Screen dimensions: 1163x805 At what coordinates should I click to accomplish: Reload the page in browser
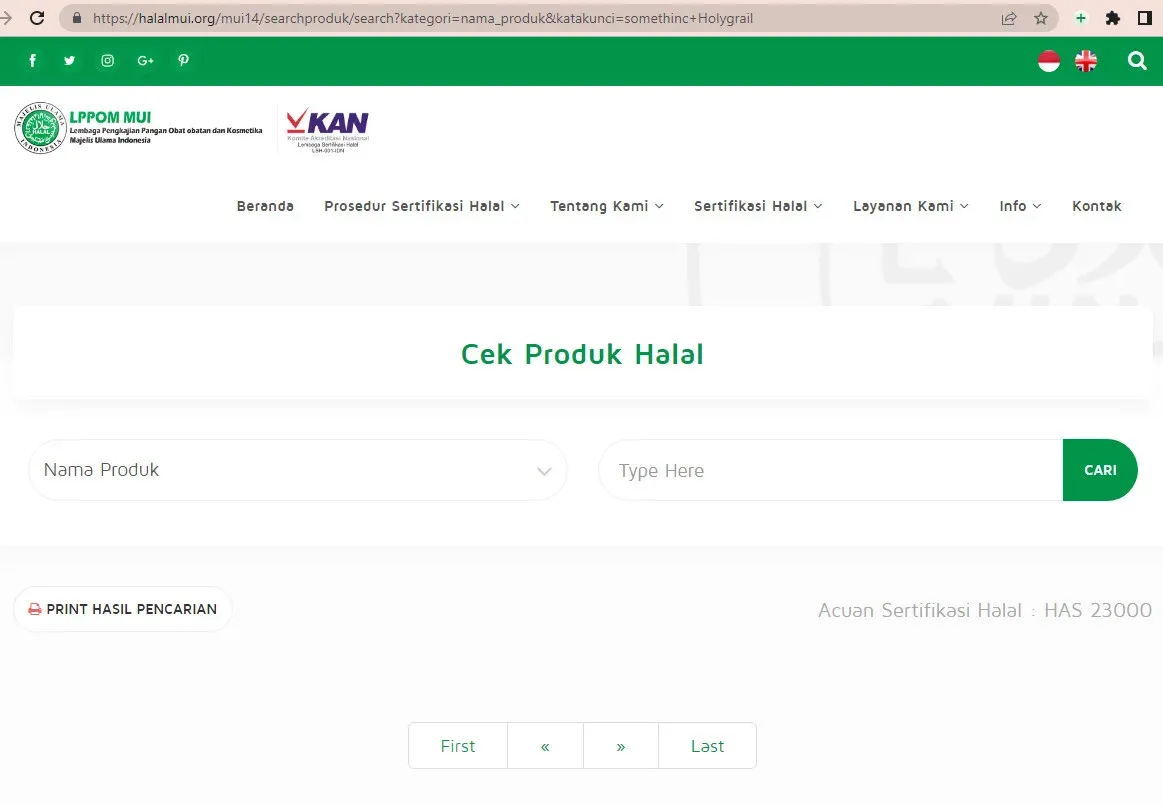click(36, 18)
